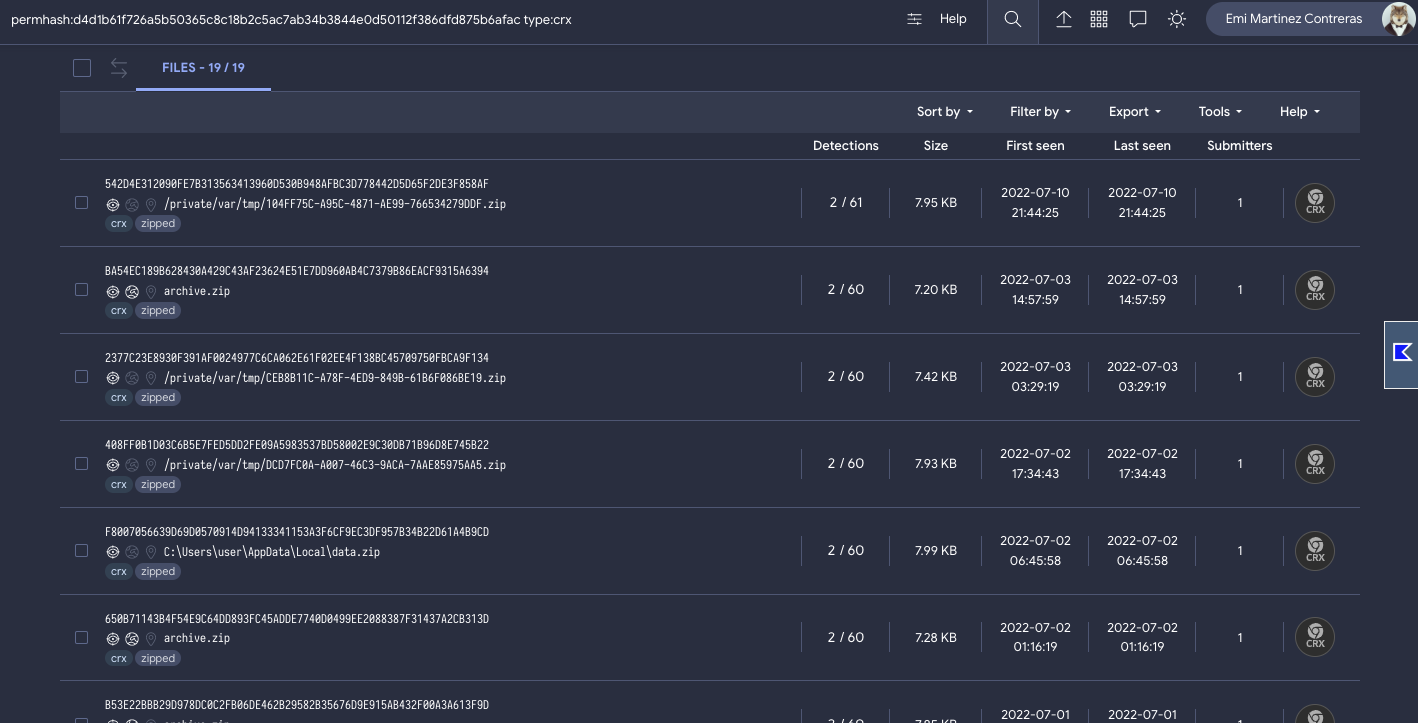Screen dimensions: 1418x723
Task: Select checkbox for 542D4E file row
Action: click(x=82, y=202)
